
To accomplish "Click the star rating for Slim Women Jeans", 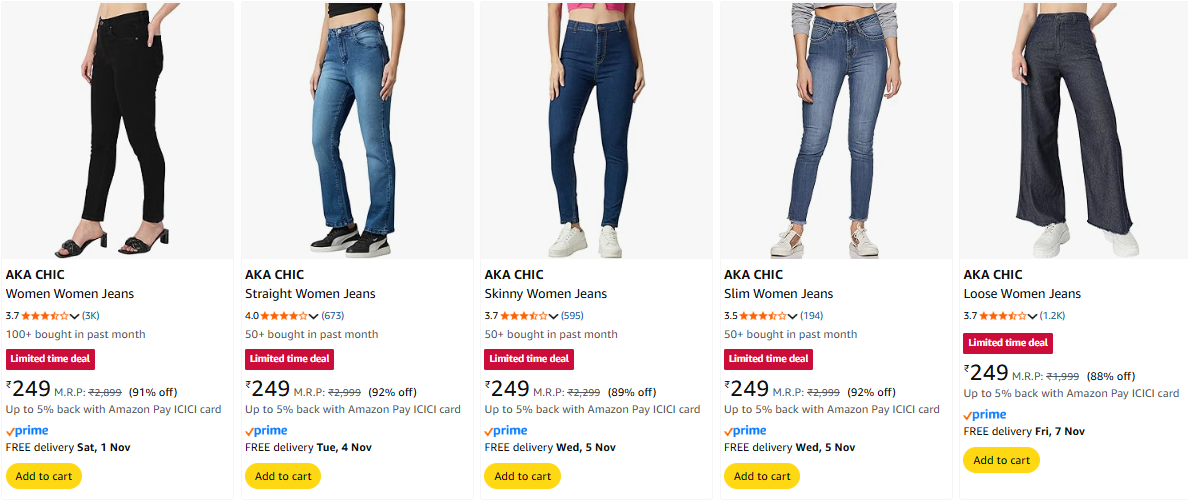I will (764, 316).
